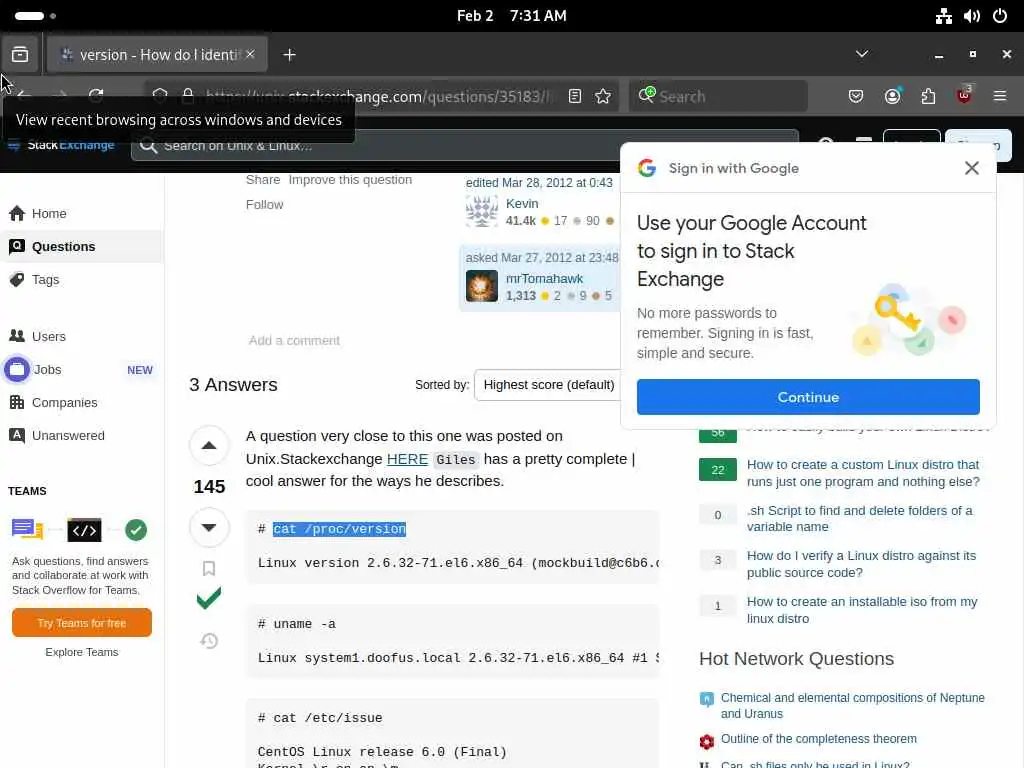This screenshot has height=768, width=1024.
Task: Follow the HERE link in the answer
Action: pyautogui.click(x=408, y=459)
